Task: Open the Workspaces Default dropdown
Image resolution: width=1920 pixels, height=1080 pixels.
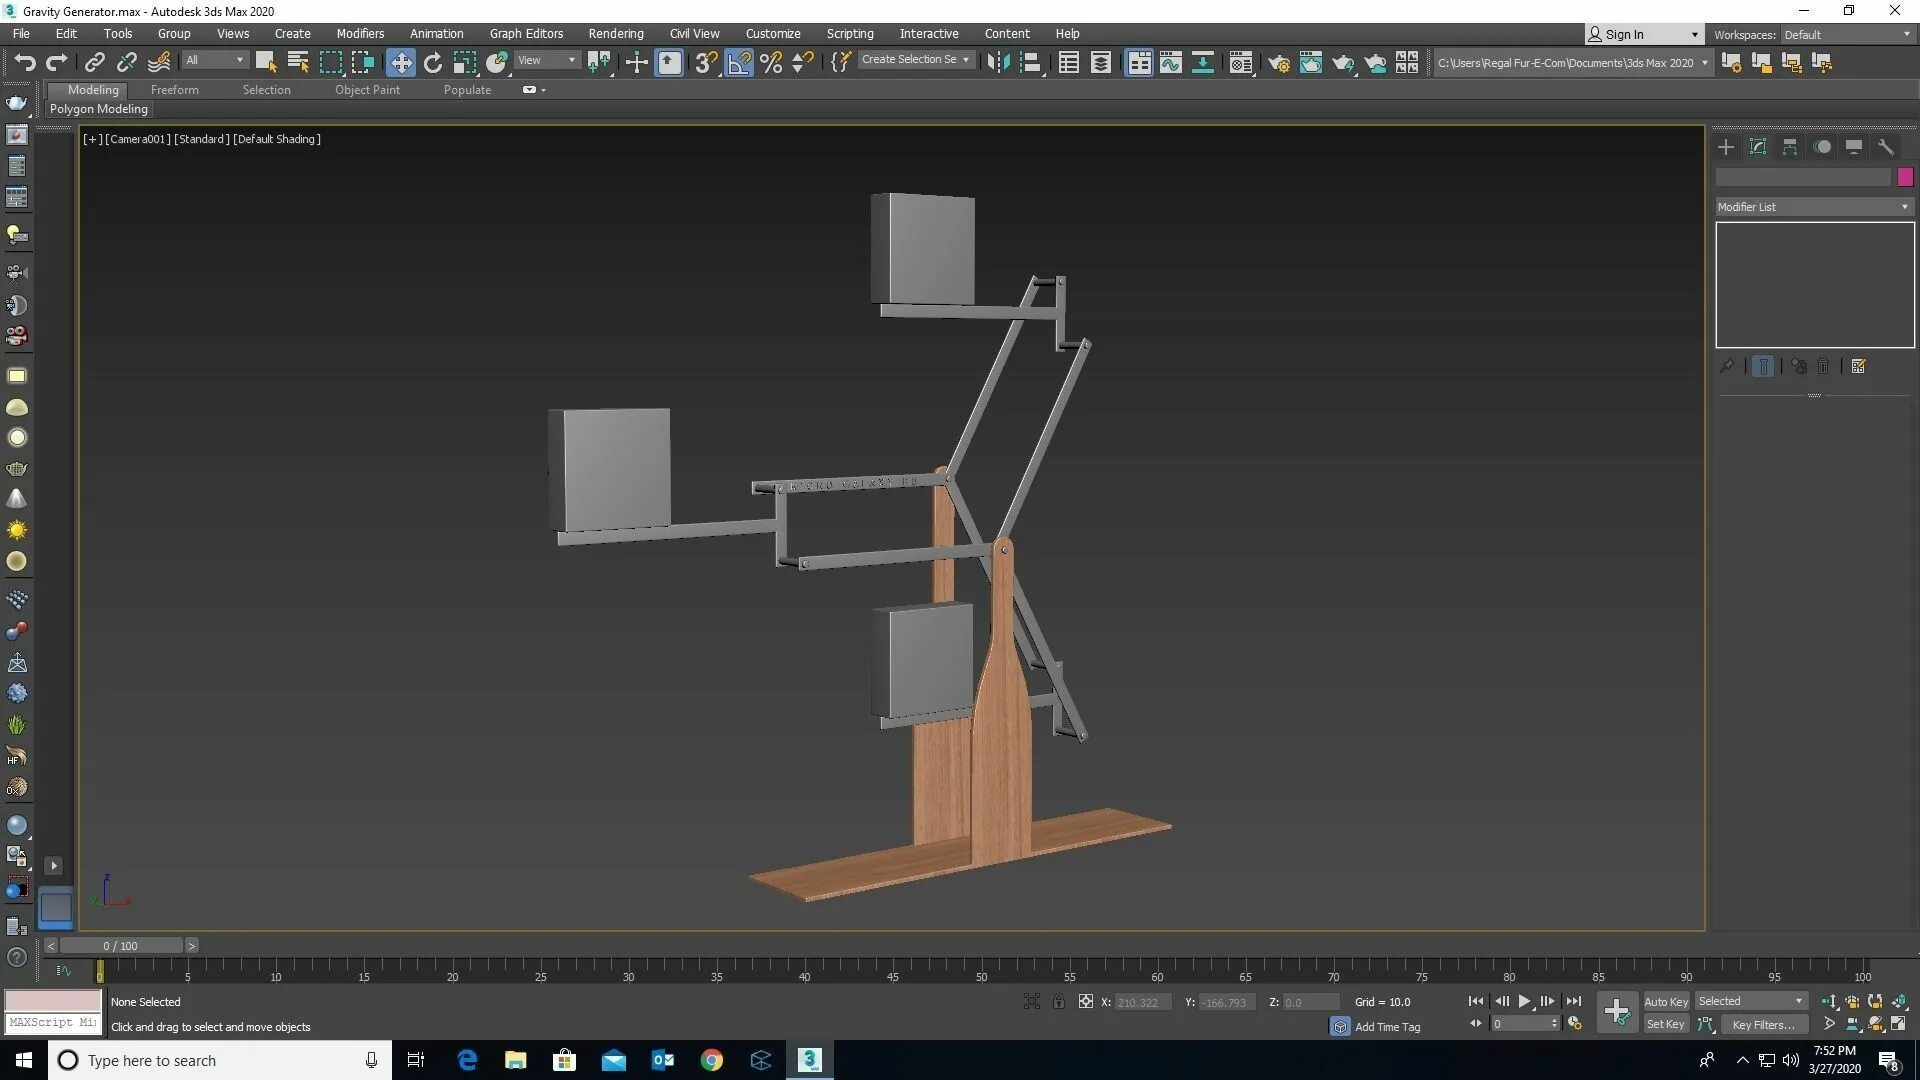Action: [1846, 34]
